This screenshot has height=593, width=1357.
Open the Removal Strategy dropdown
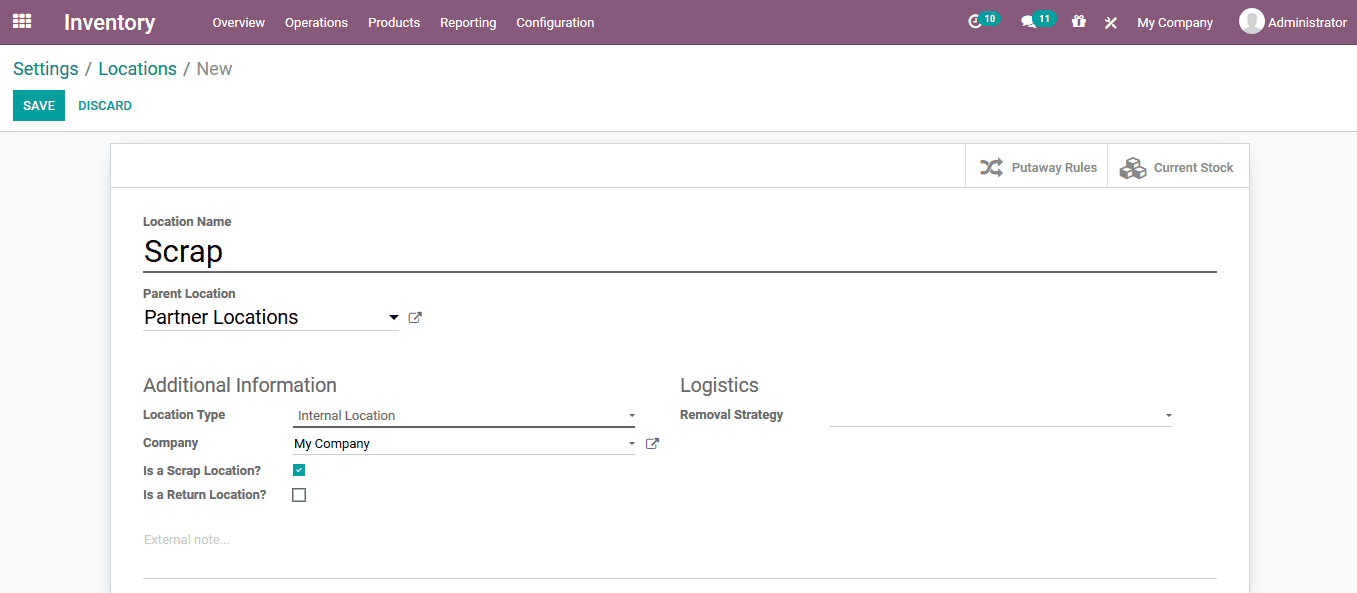pyautogui.click(x=1167, y=415)
